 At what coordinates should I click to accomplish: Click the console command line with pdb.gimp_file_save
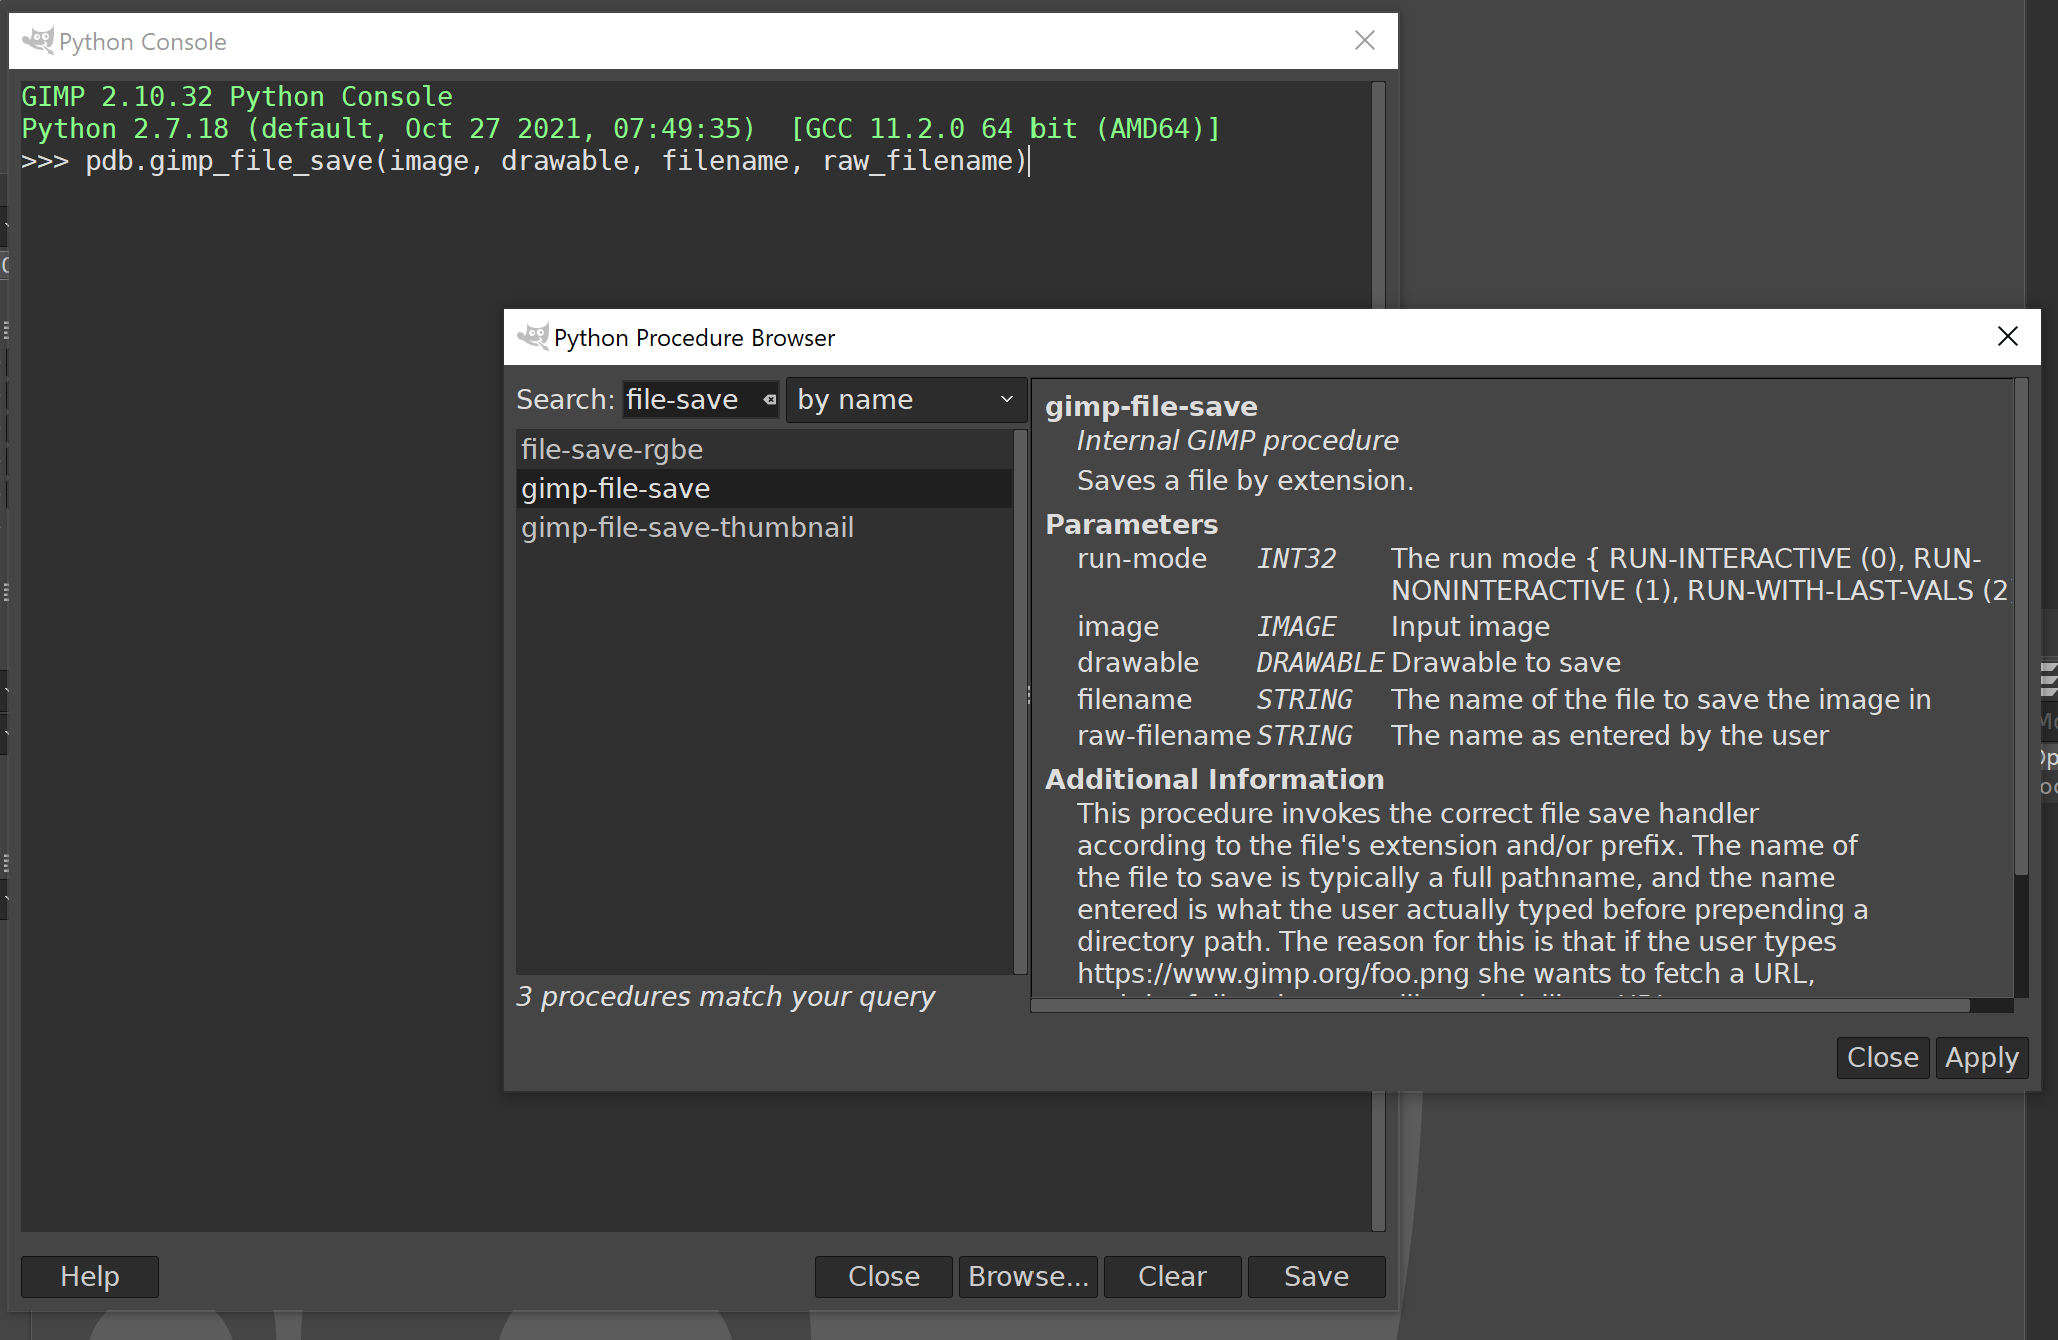click(x=556, y=161)
